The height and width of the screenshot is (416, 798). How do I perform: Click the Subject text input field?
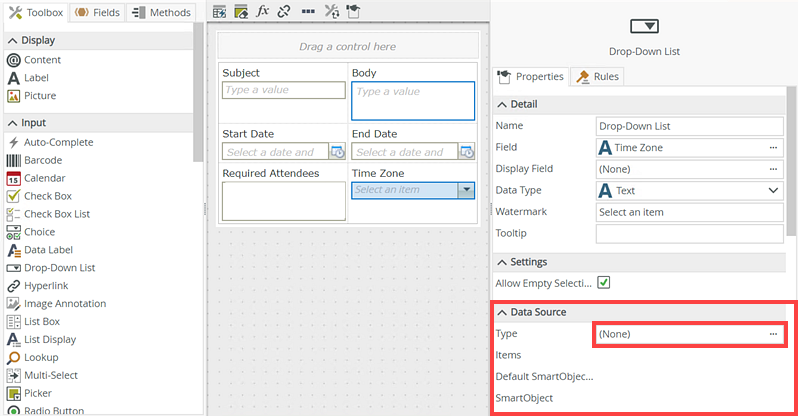pyautogui.click(x=283, y=90)
